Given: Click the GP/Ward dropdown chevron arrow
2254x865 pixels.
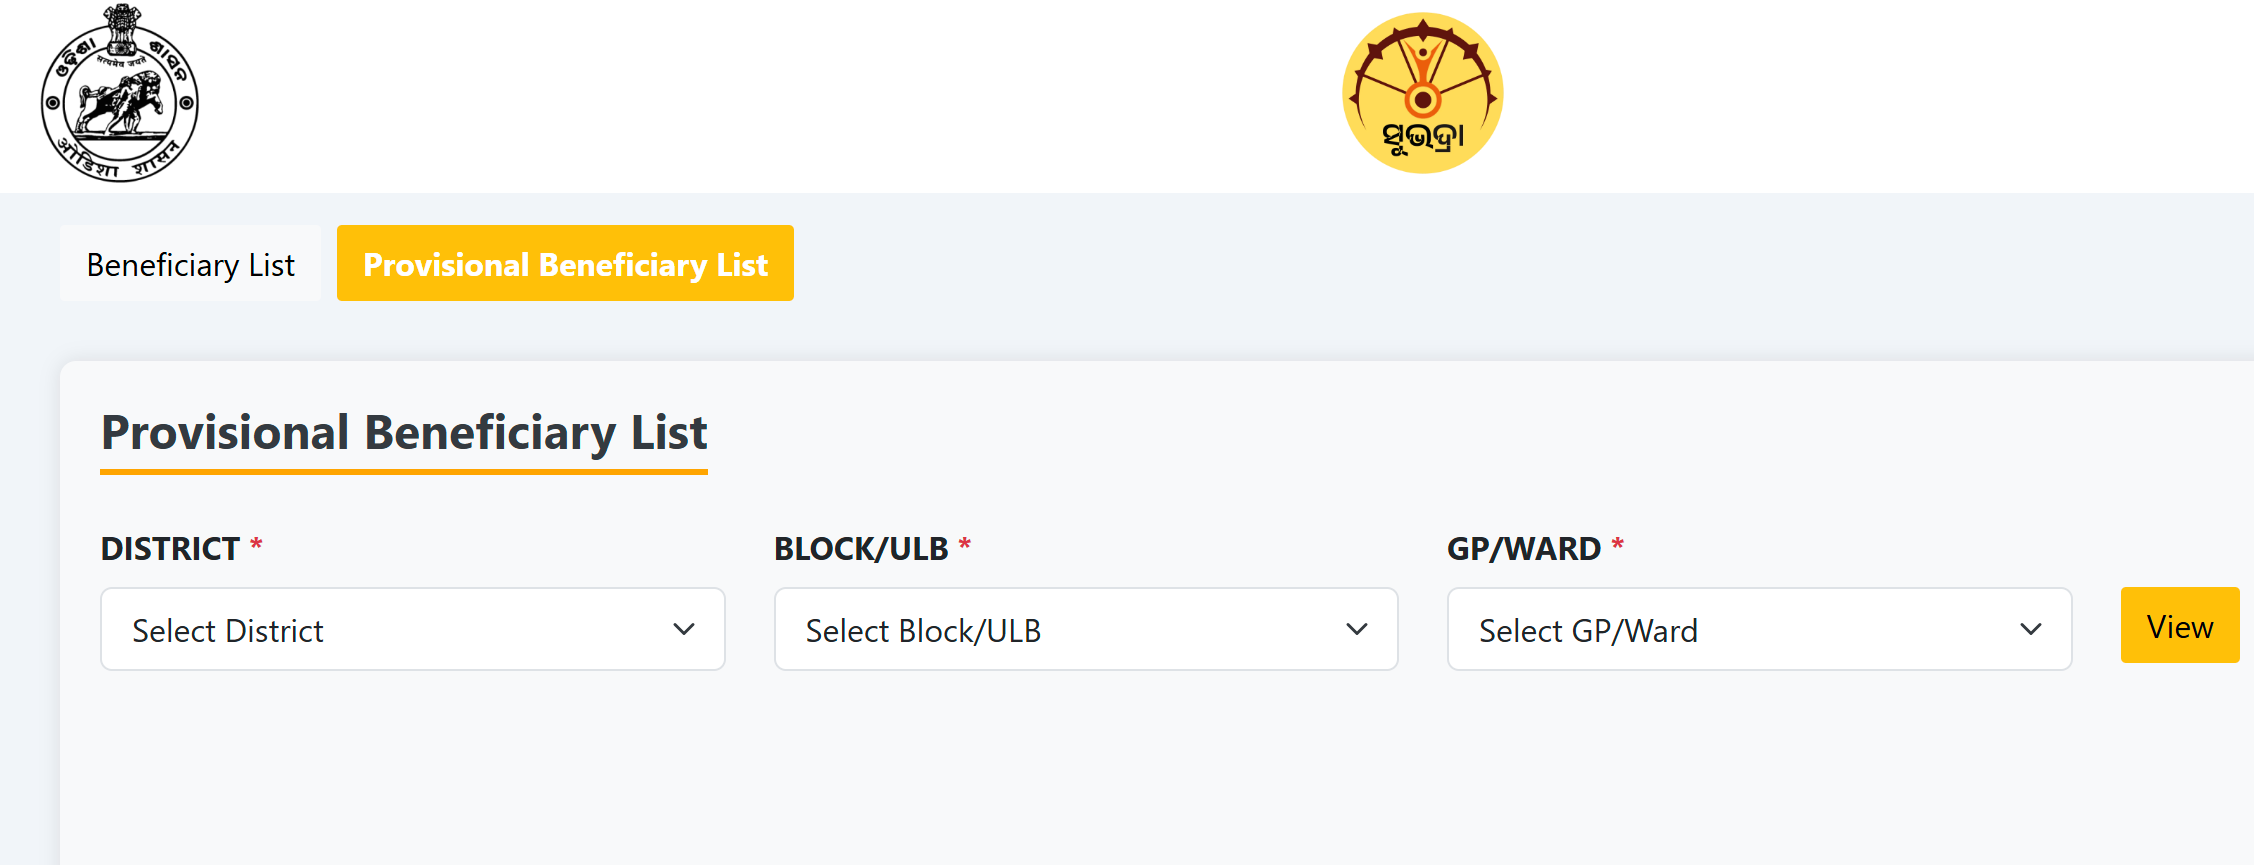Looking at the screenshot, I should [x=2031, y=629].
